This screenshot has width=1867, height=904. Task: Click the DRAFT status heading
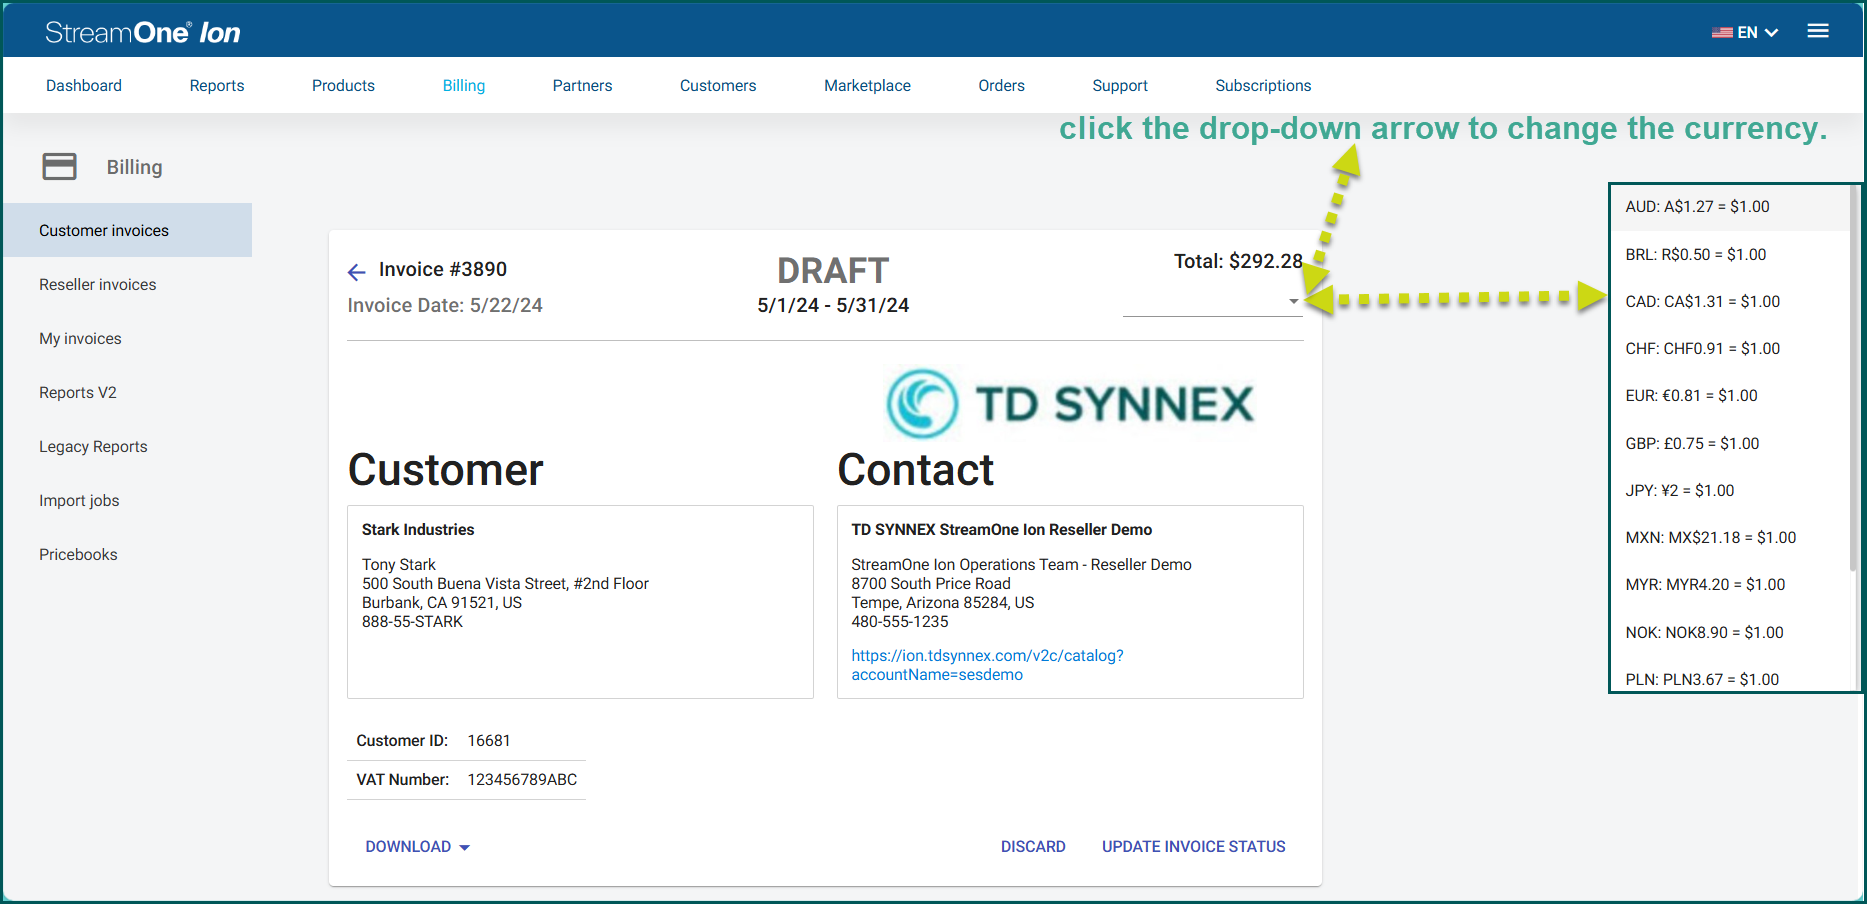[x=833, y=271]
